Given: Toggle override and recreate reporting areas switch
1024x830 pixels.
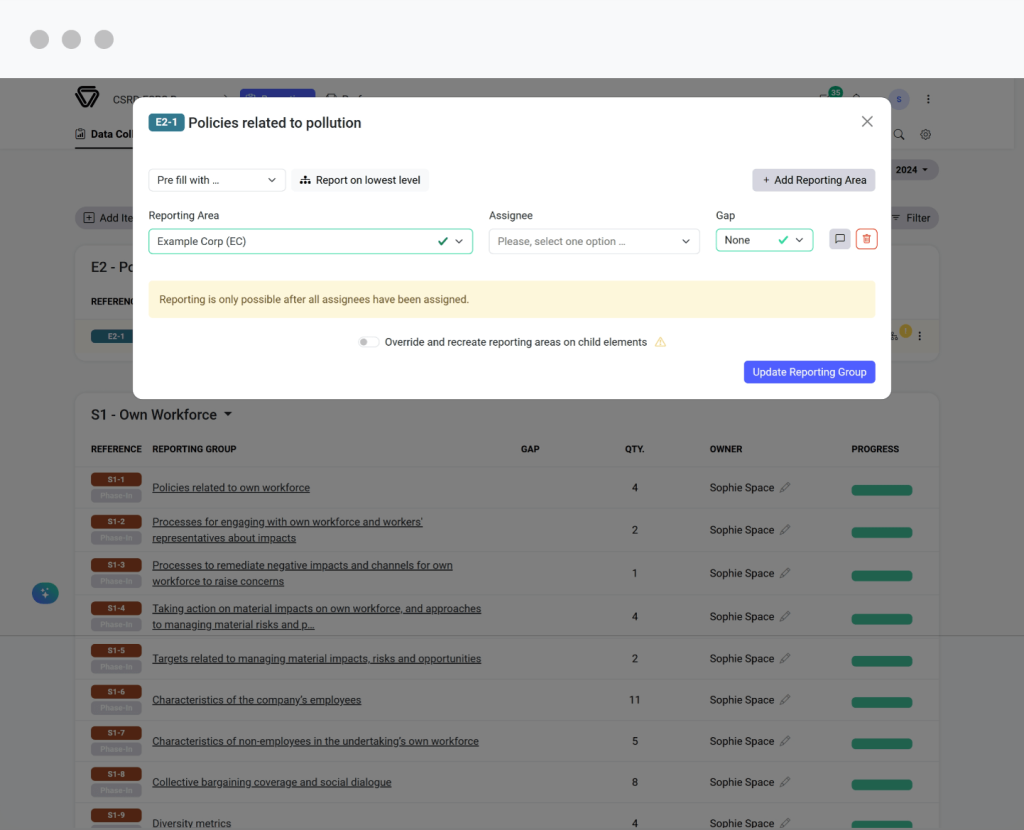Looking at the screenshot, I should click(x=368, y=342).
